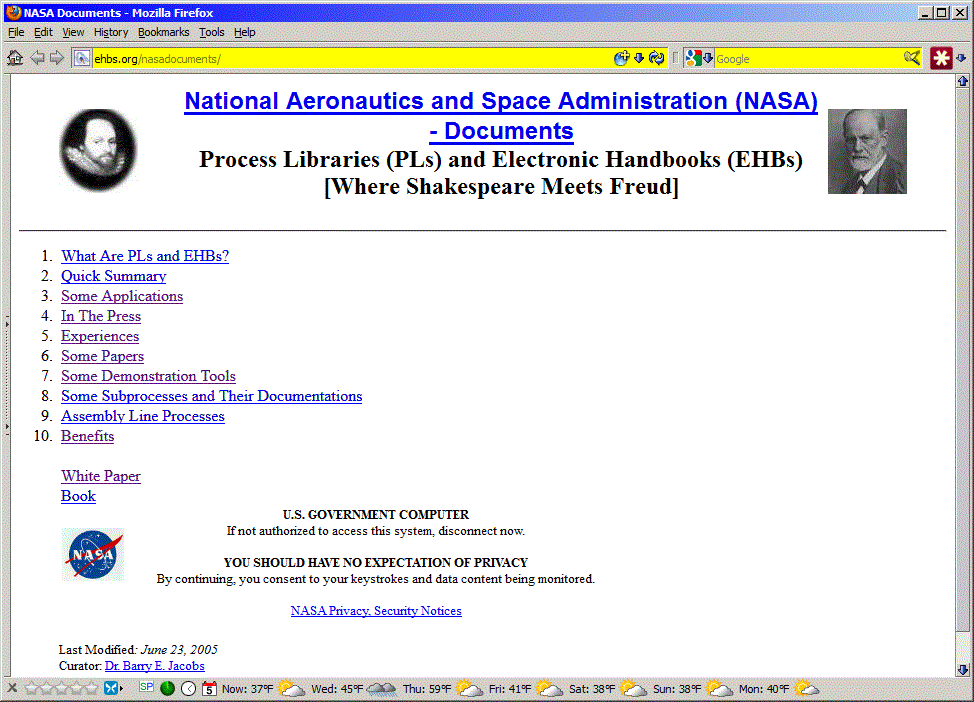Click the Shakespeare portrait image

pyautogui.click(x=98, y=150)
